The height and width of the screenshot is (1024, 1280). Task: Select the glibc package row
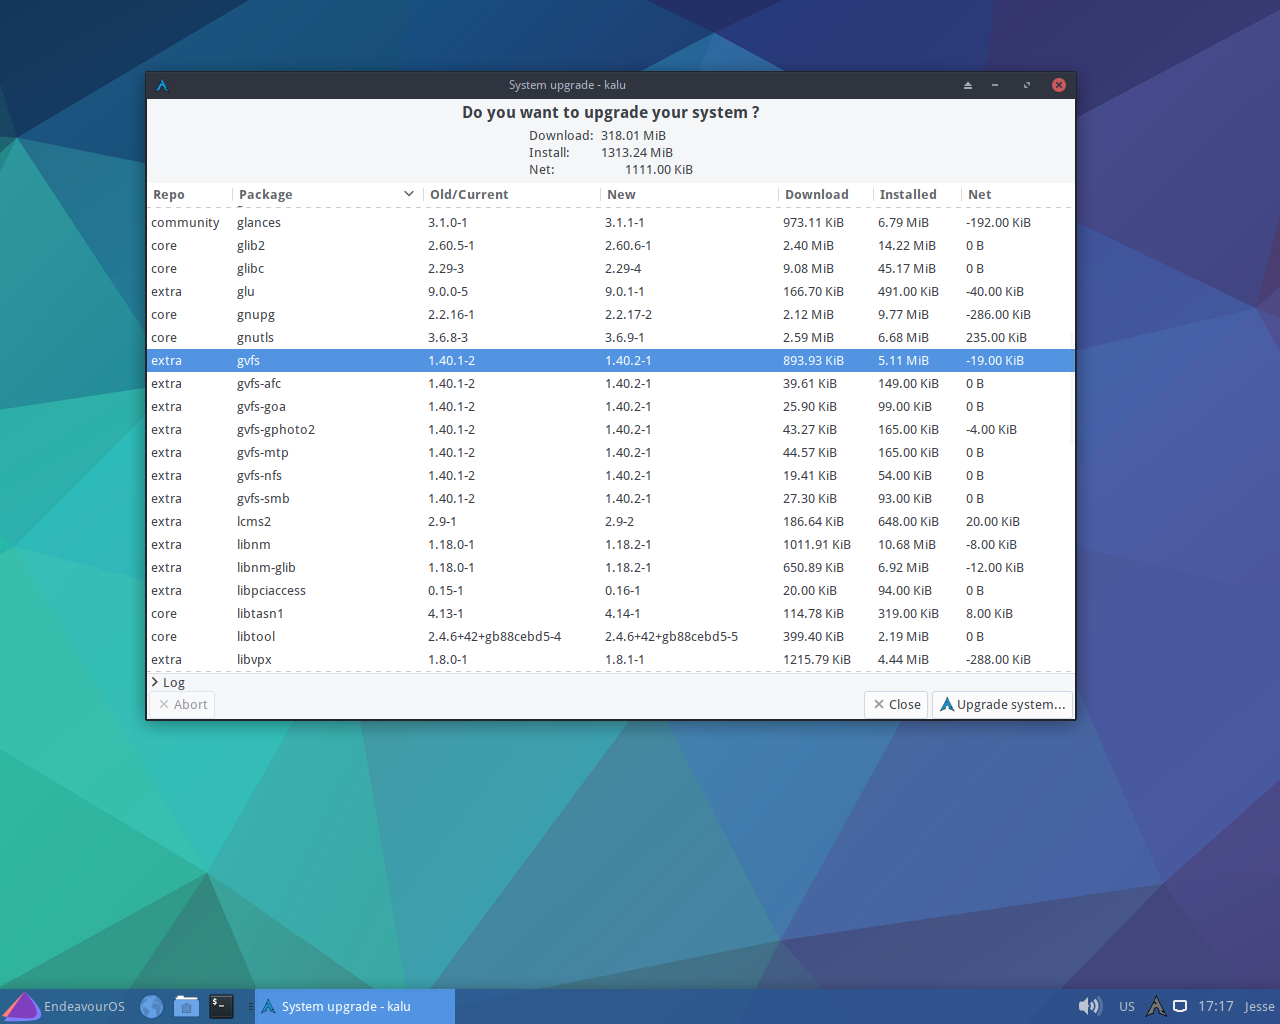[x=610, y=268]
